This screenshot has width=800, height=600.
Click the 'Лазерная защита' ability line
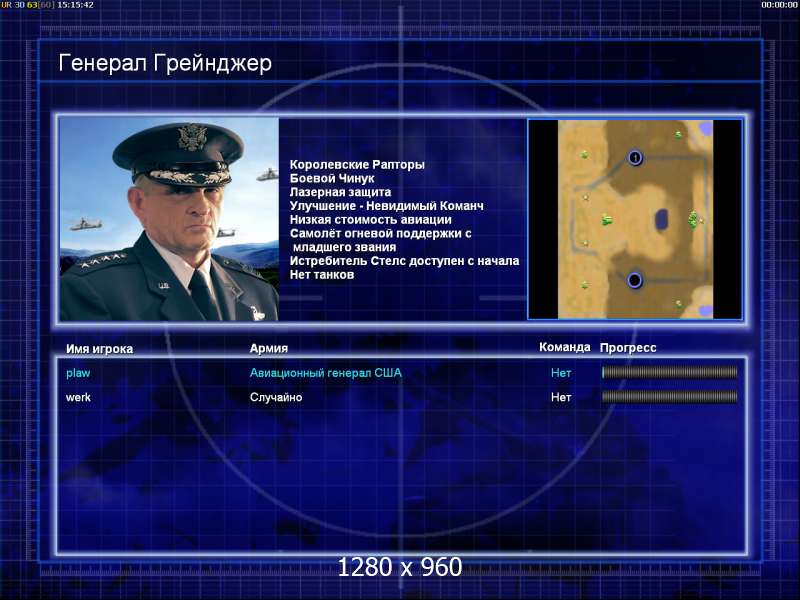(340, 192)
